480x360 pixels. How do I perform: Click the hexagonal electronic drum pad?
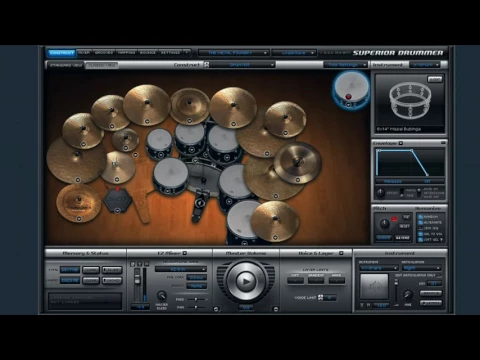point(118,199)
